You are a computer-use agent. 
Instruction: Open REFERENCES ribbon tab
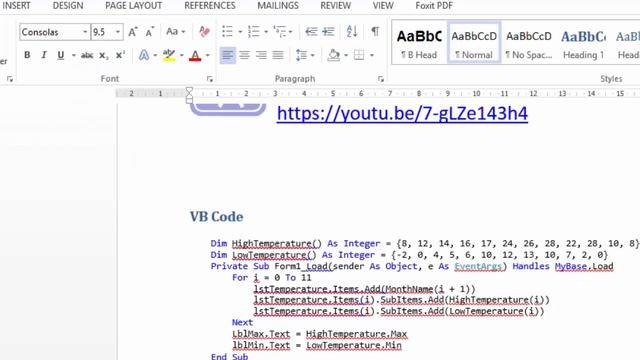[210, 6]
